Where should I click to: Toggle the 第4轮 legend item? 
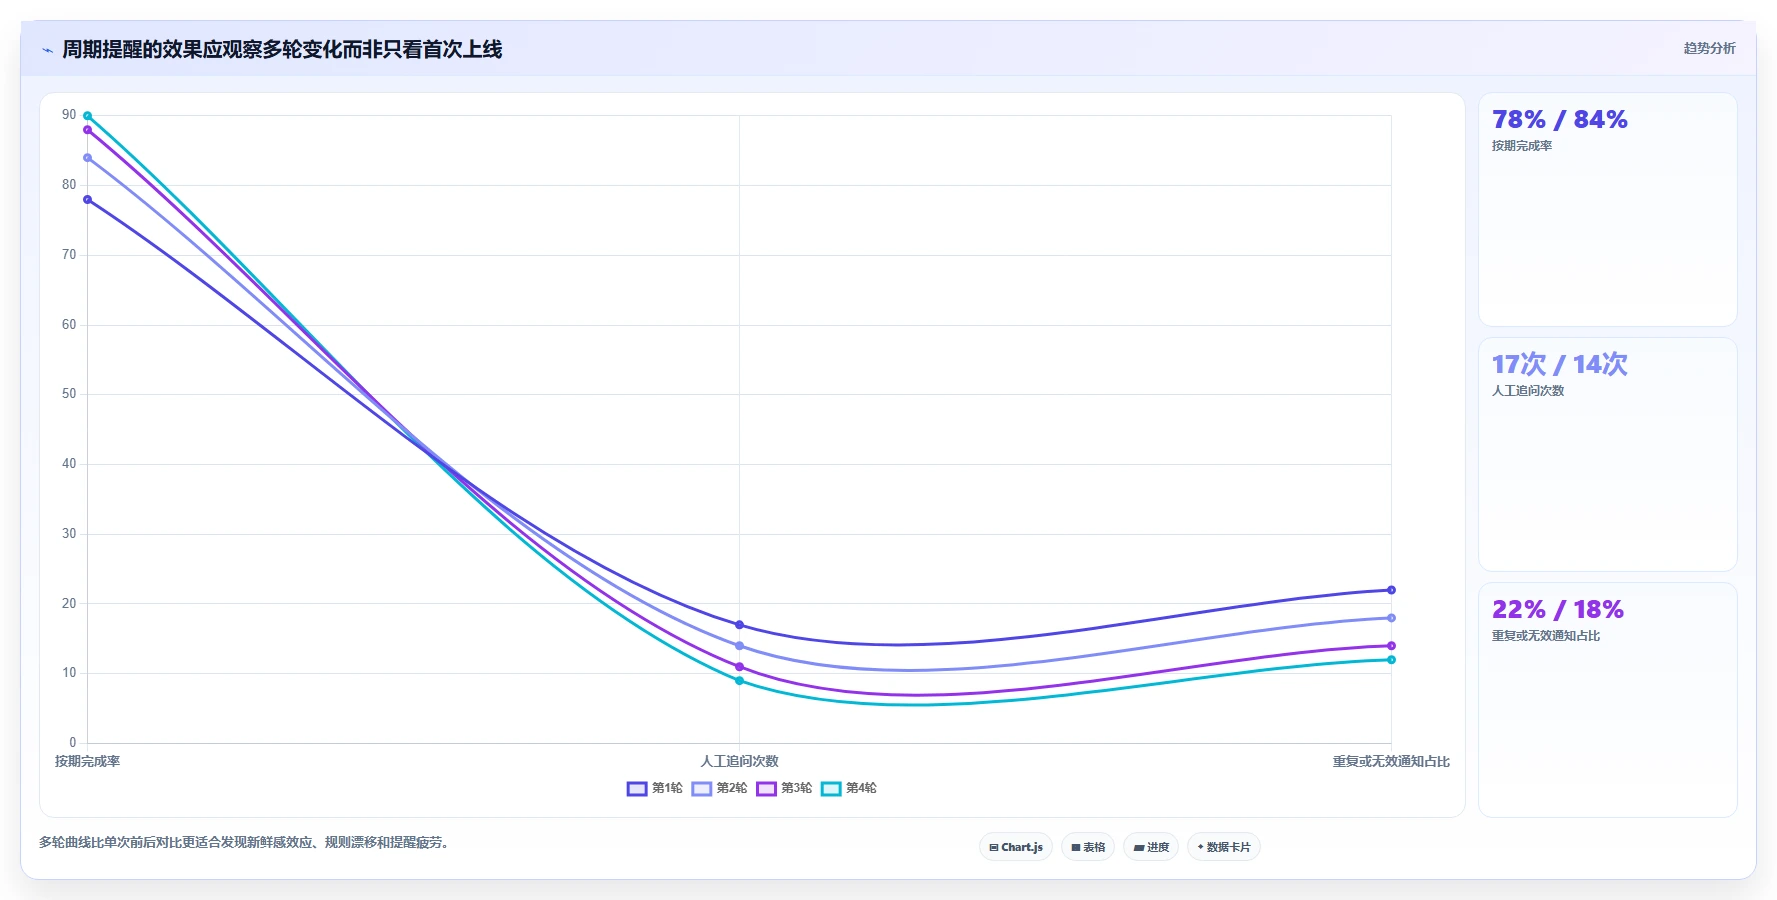click(x=849, y=788)
